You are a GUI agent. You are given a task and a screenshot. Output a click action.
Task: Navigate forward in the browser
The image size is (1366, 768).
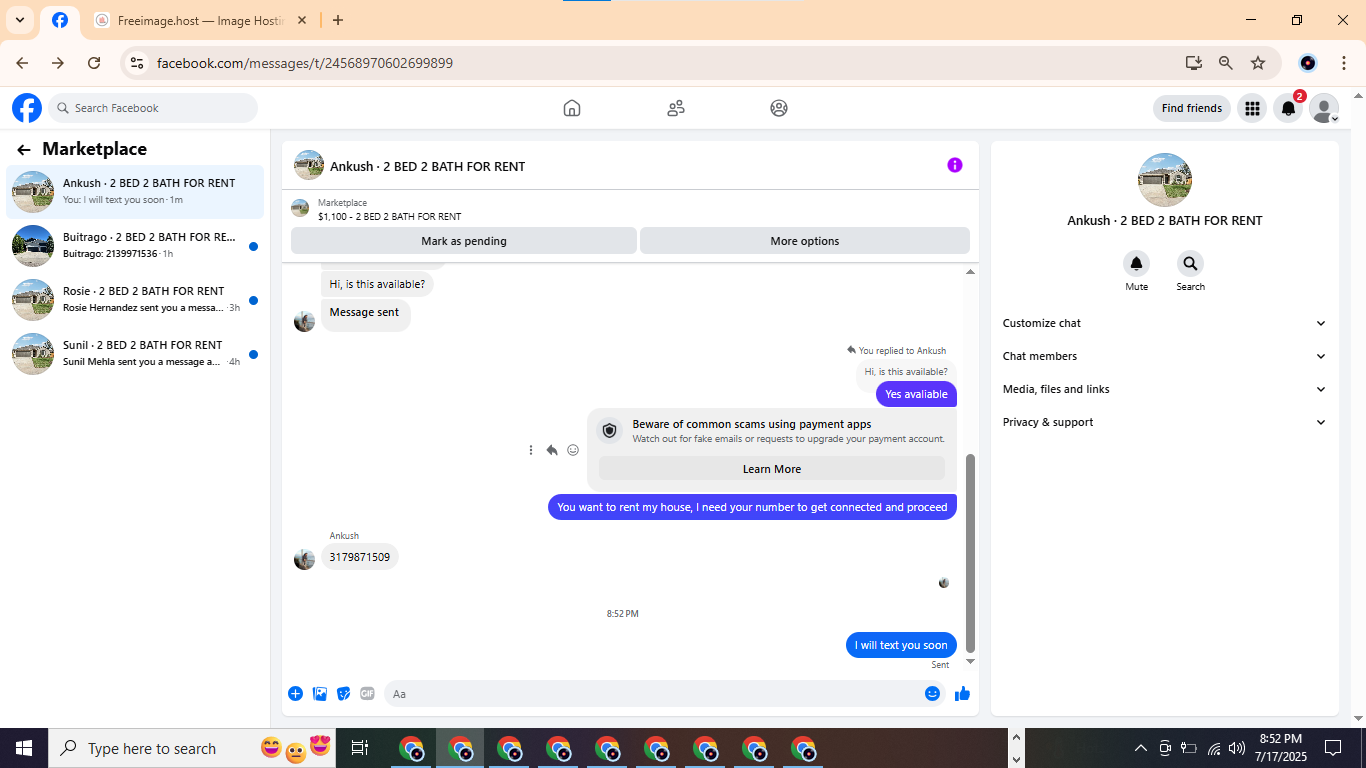coord(58,63)
